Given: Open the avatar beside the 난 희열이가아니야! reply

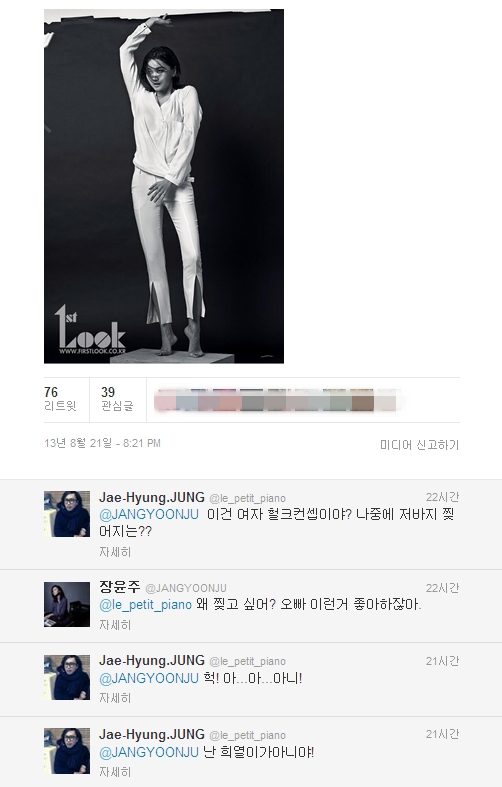Looking at the screenshot, I should 67,751.
